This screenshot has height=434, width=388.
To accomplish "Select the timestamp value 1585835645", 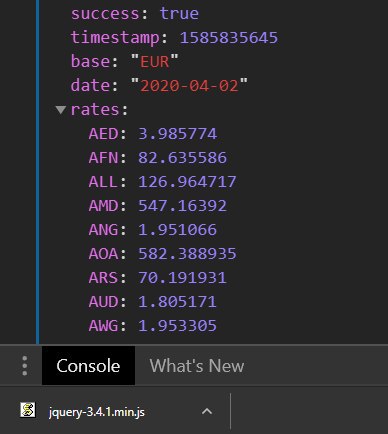I will (x=229, y=38).
